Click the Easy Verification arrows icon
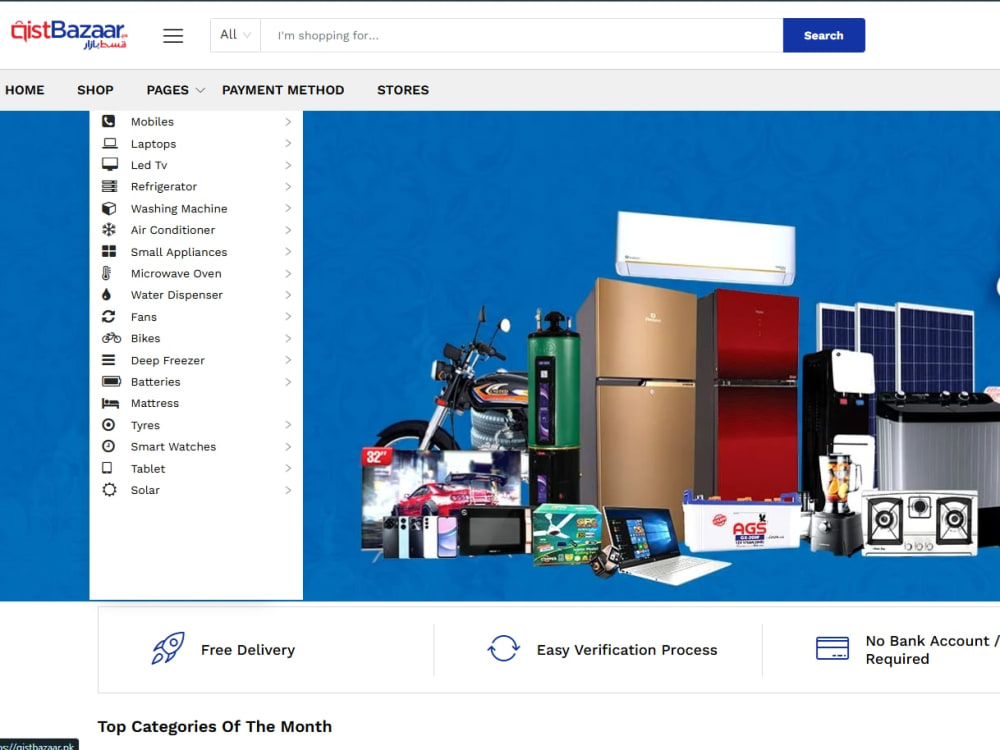Image resolution: width=1000 pixels, height=750 pixels. point(504,648)
